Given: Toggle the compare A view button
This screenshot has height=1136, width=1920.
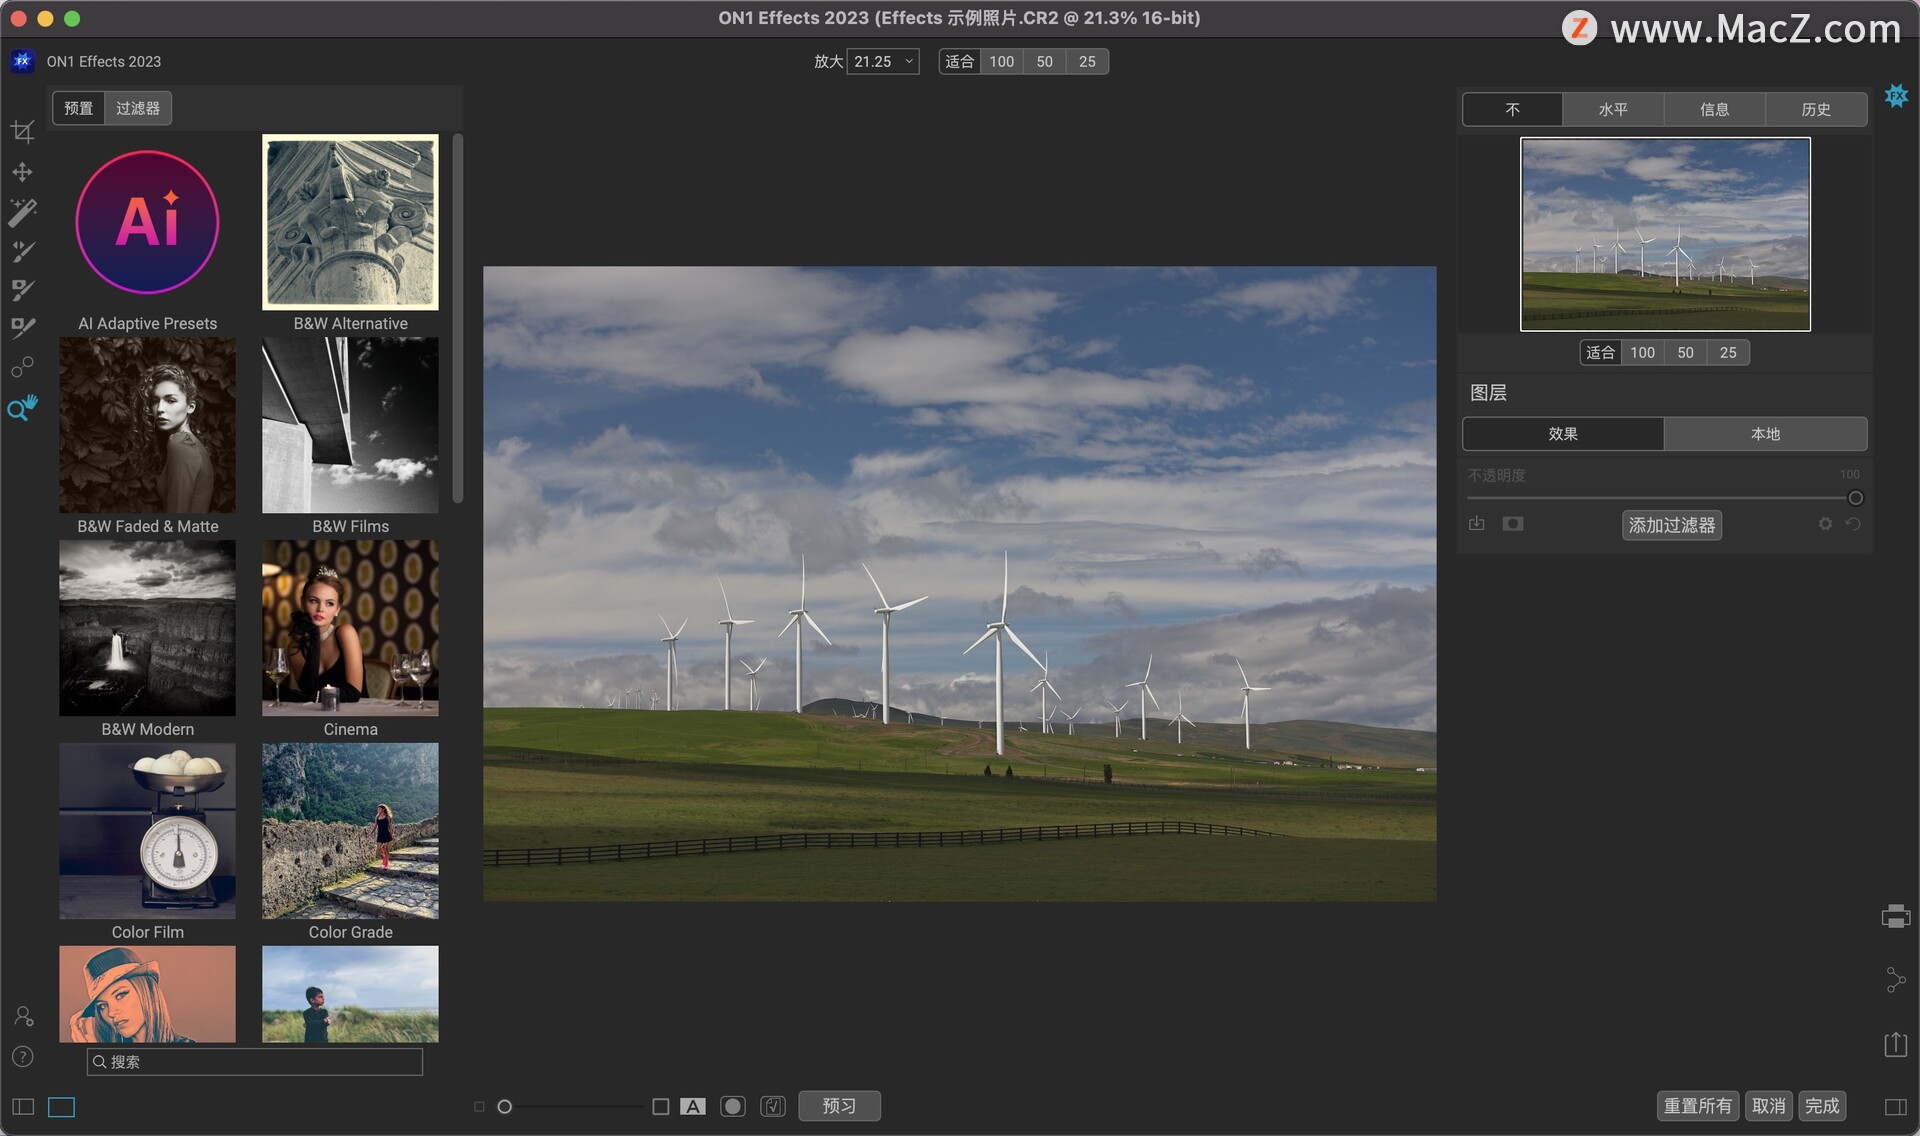Looking at the screenshot, I should click(693, 1106).
